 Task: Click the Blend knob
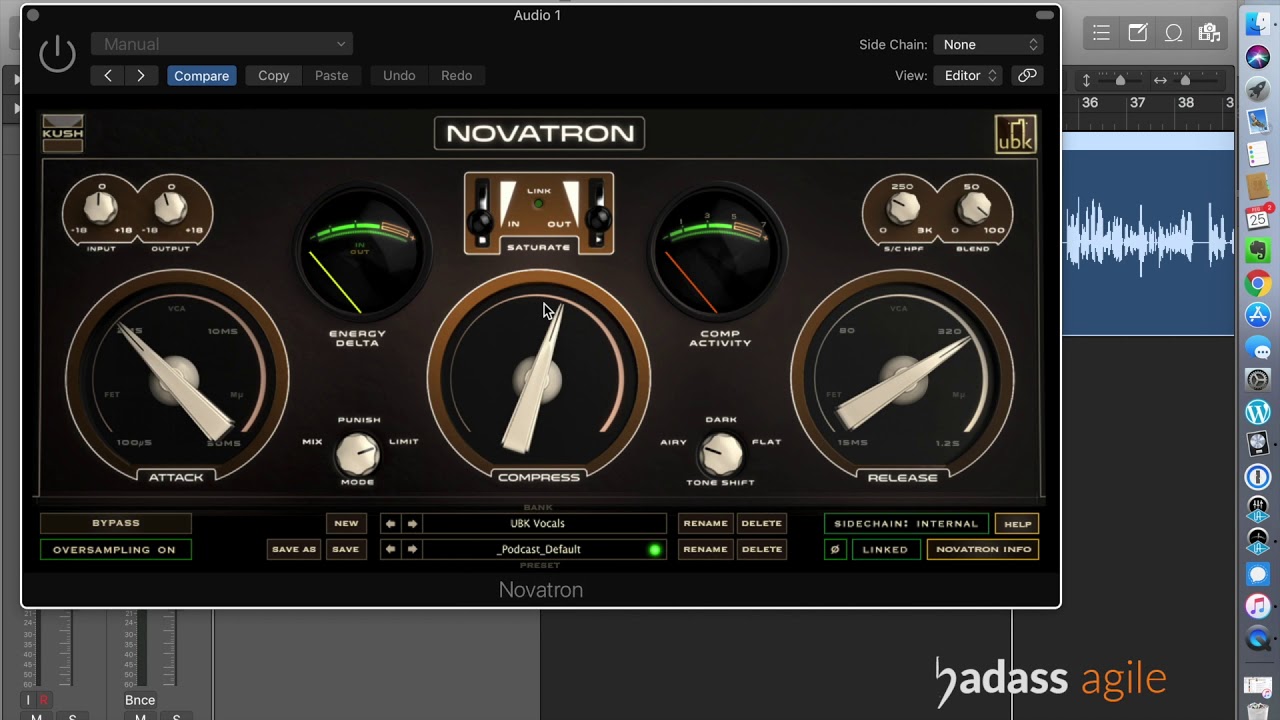[973, 207]
